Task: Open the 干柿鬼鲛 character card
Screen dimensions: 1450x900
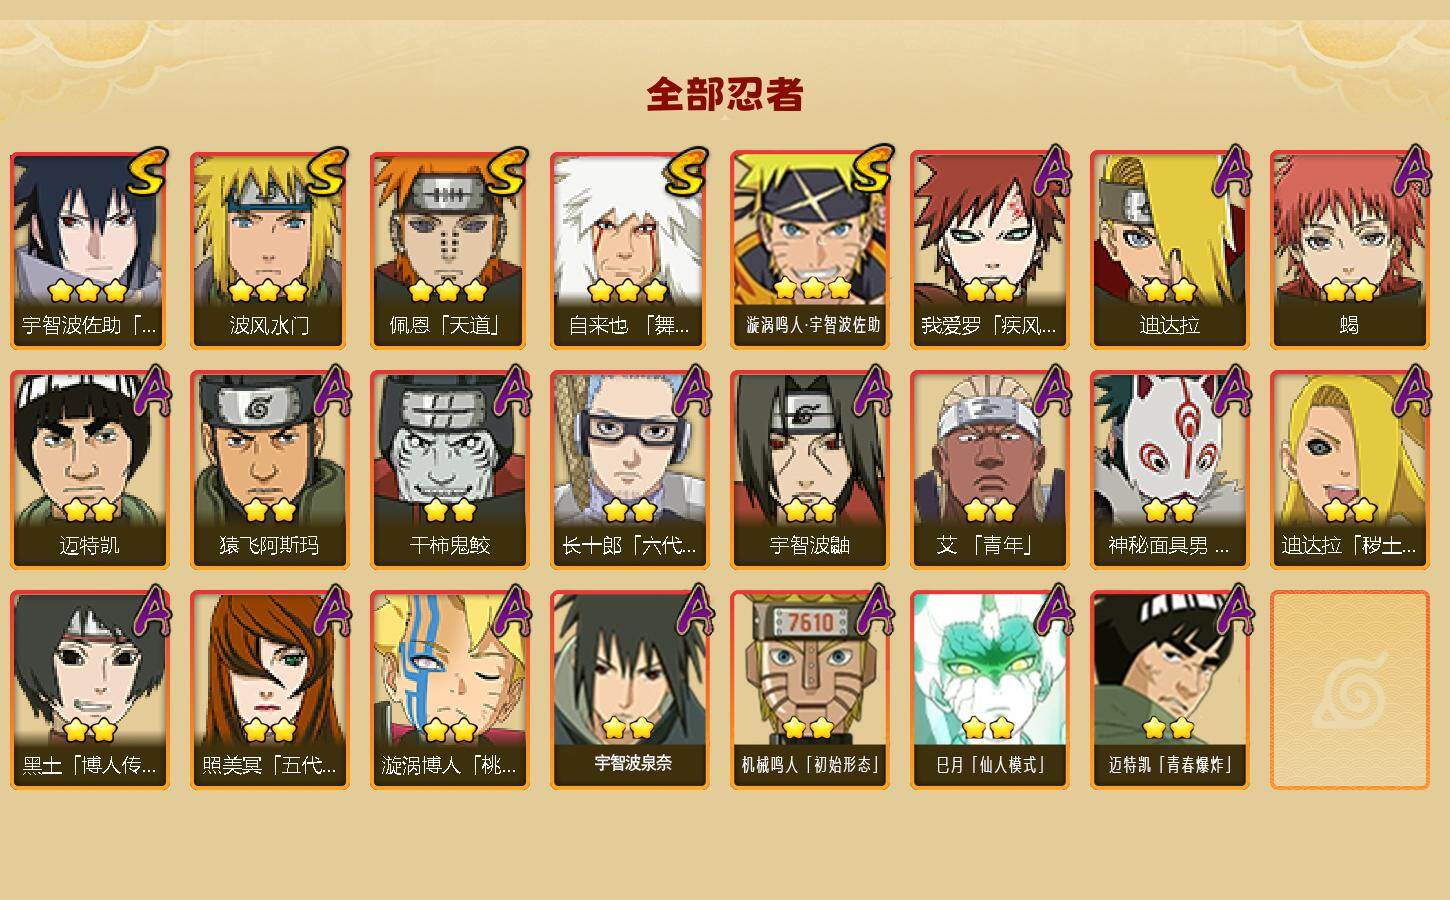Action: pos(449,470)
